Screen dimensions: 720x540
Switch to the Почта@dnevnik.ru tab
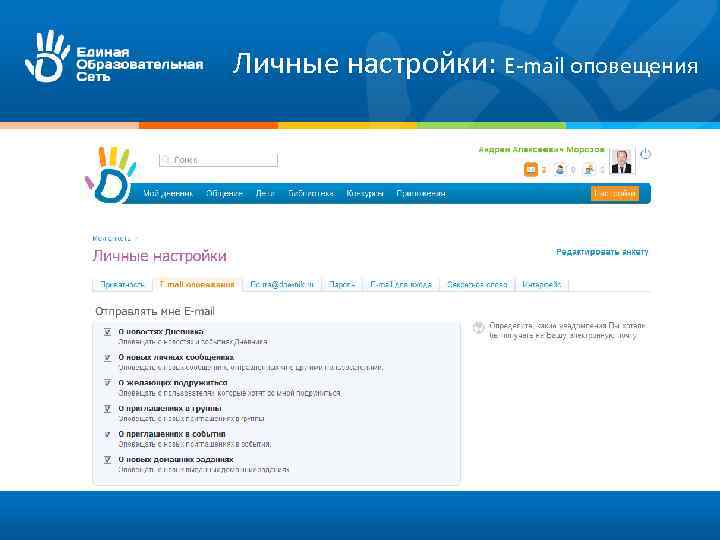click(x=282, y=285)
